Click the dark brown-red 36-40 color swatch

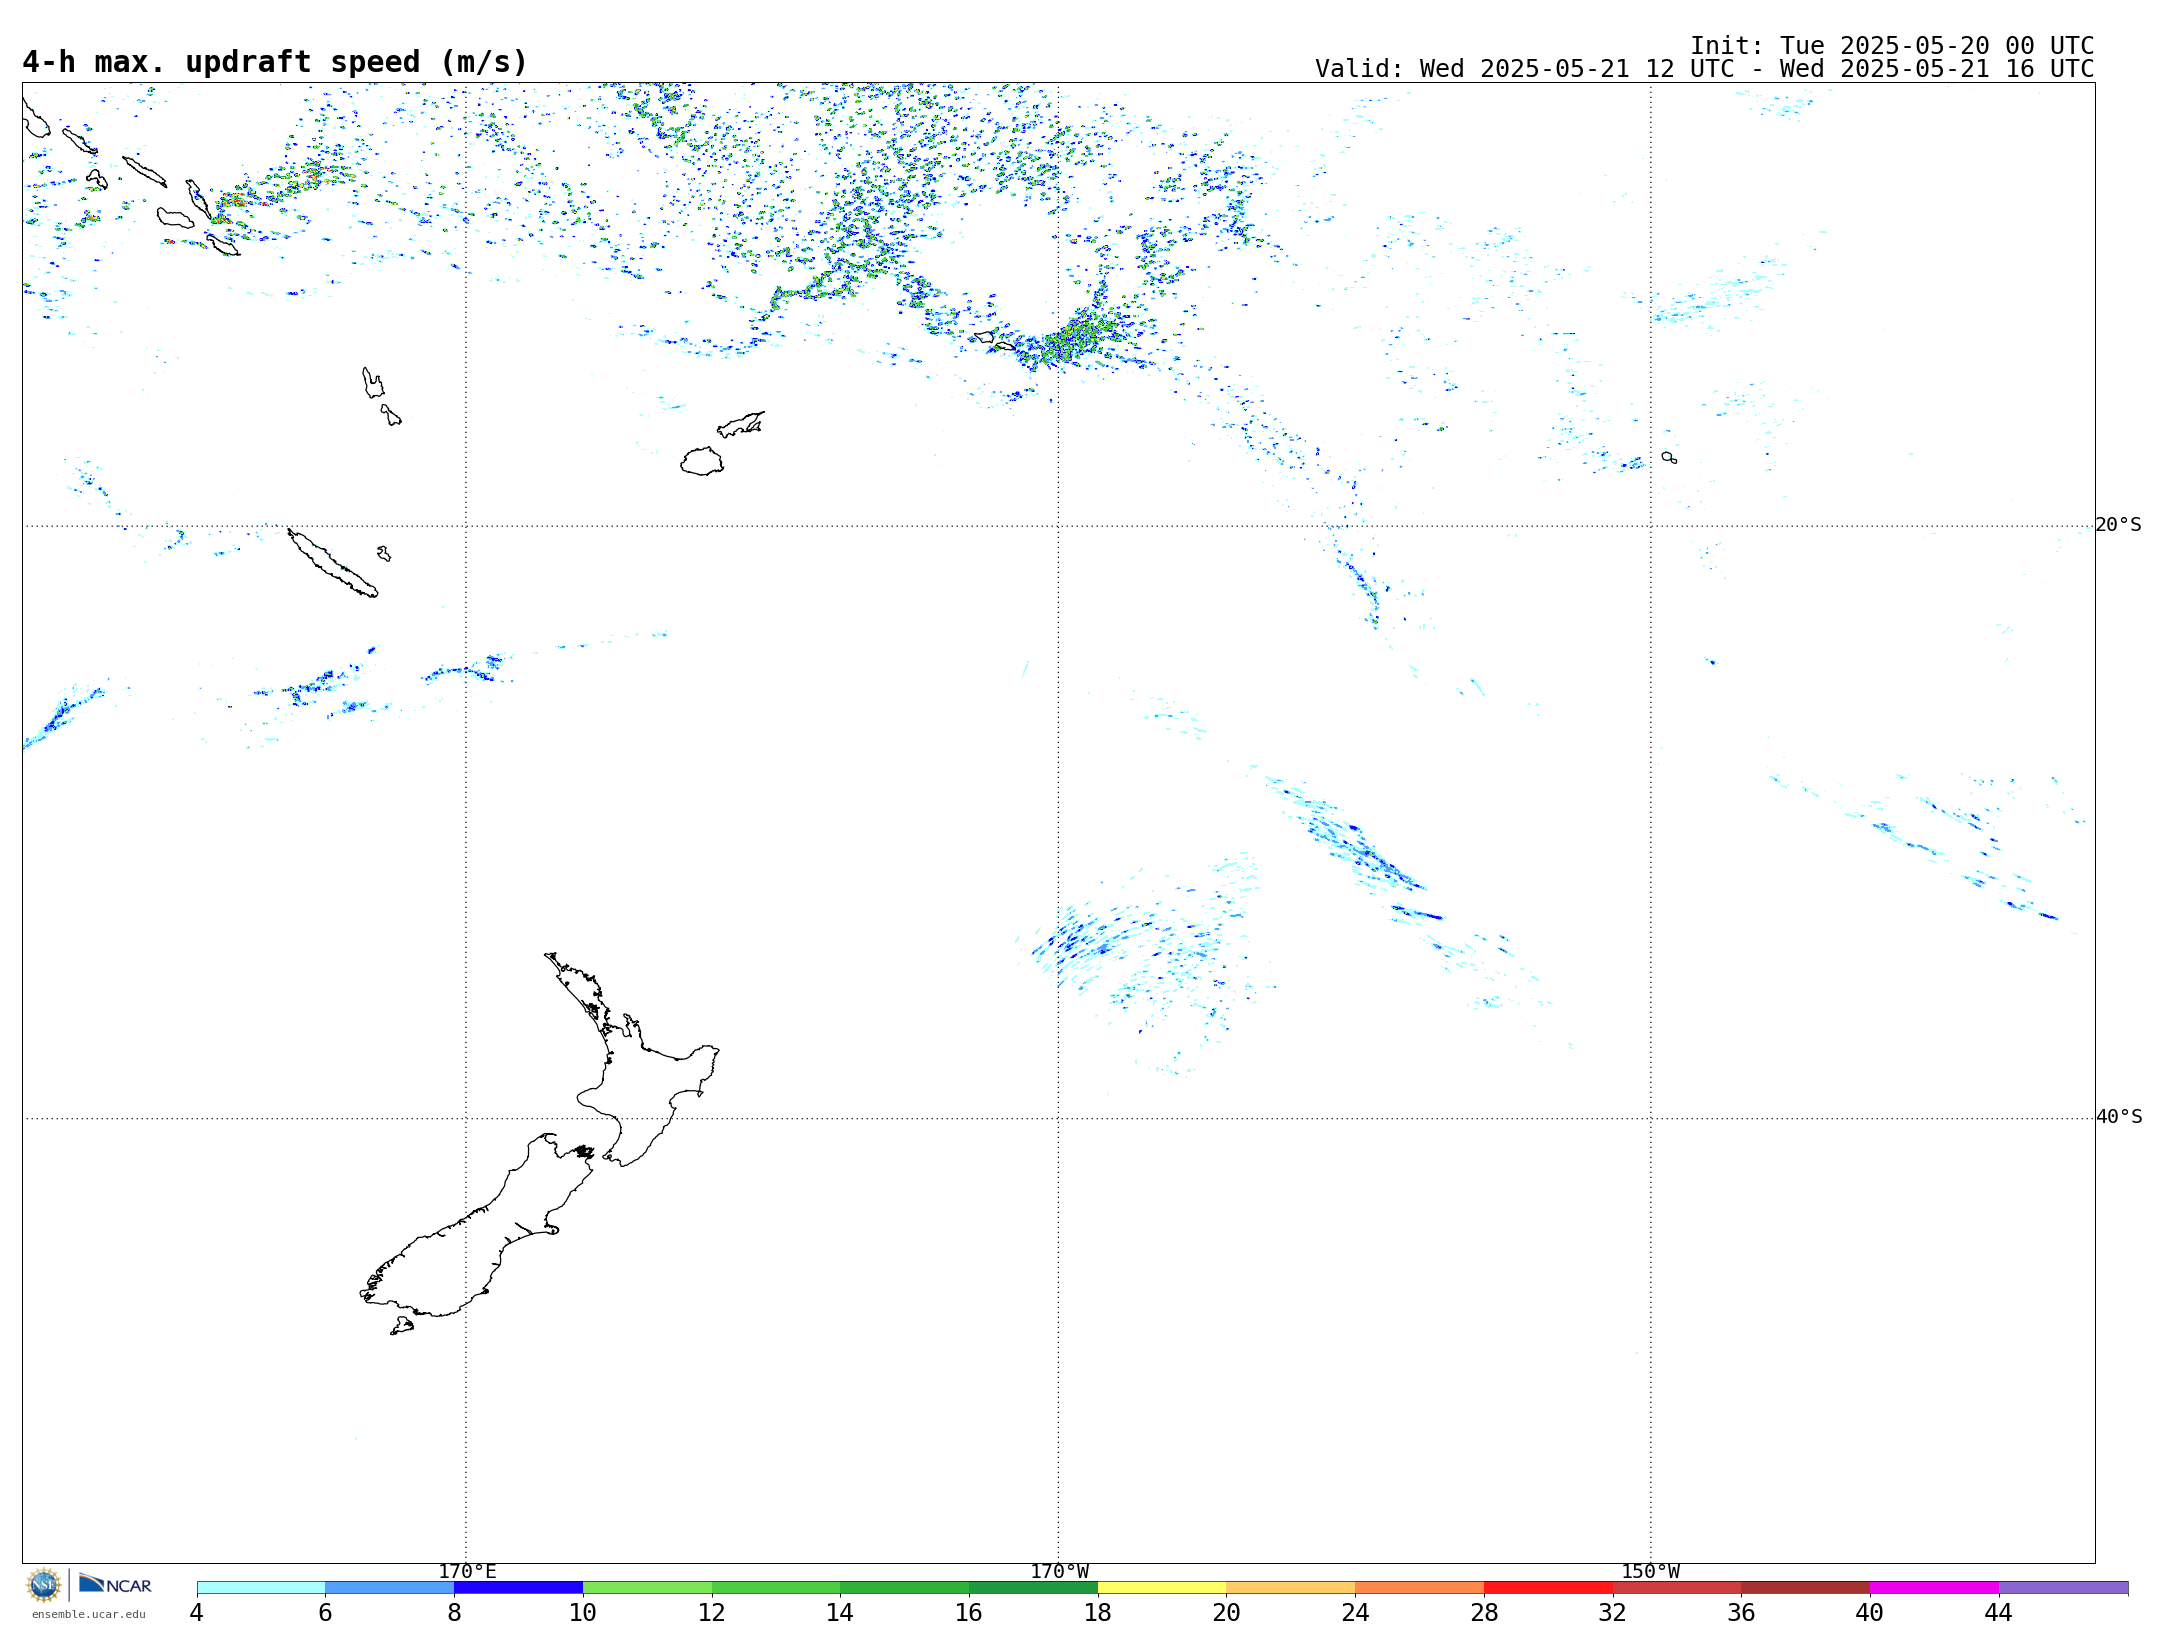coord(1806,1588)
